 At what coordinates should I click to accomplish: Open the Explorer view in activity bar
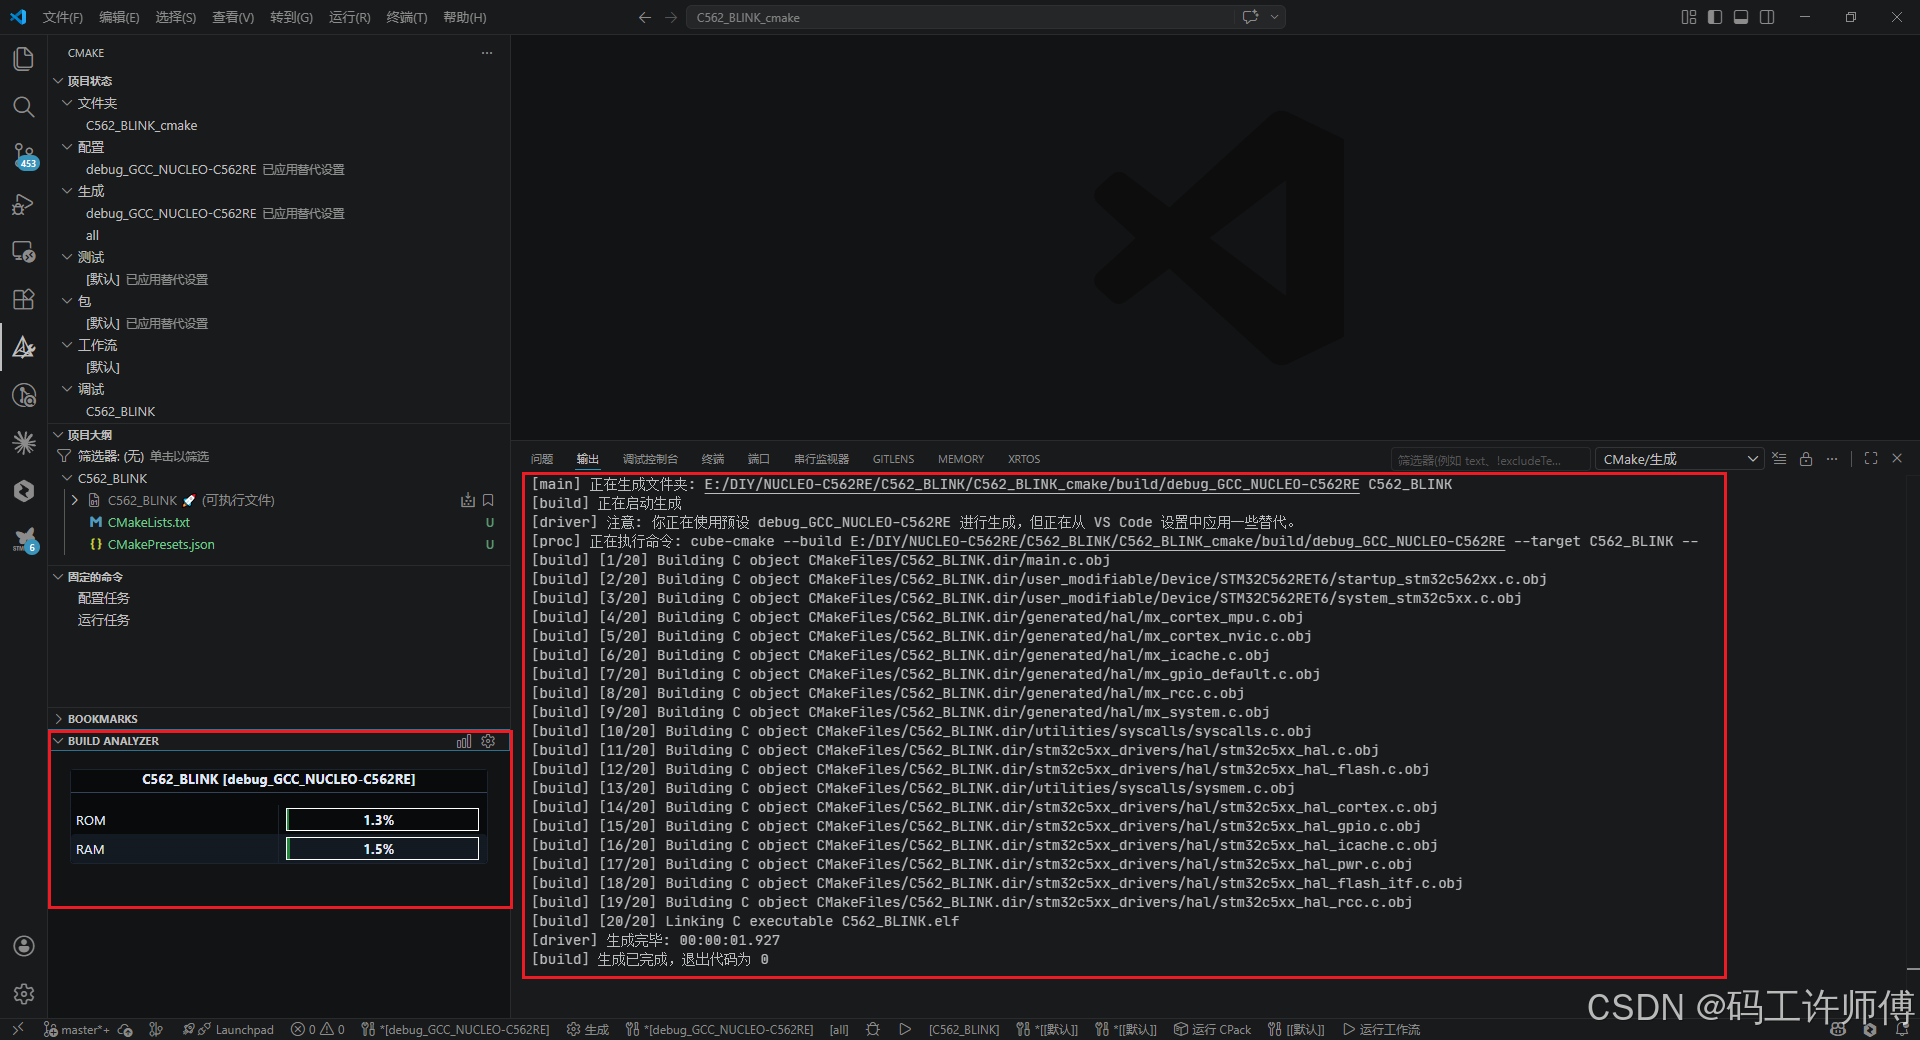(24, 59)
